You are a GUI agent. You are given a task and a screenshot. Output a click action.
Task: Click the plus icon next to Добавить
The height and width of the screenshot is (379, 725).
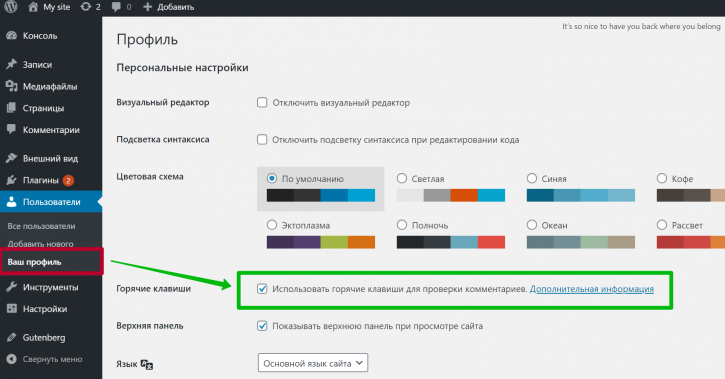[x=147, y=6]
